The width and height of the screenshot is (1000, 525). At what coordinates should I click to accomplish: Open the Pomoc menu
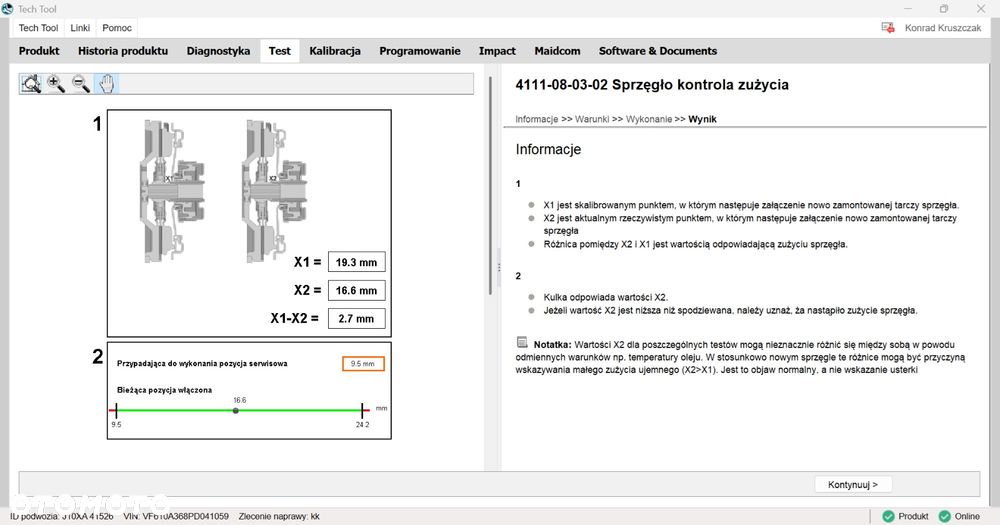117,27
